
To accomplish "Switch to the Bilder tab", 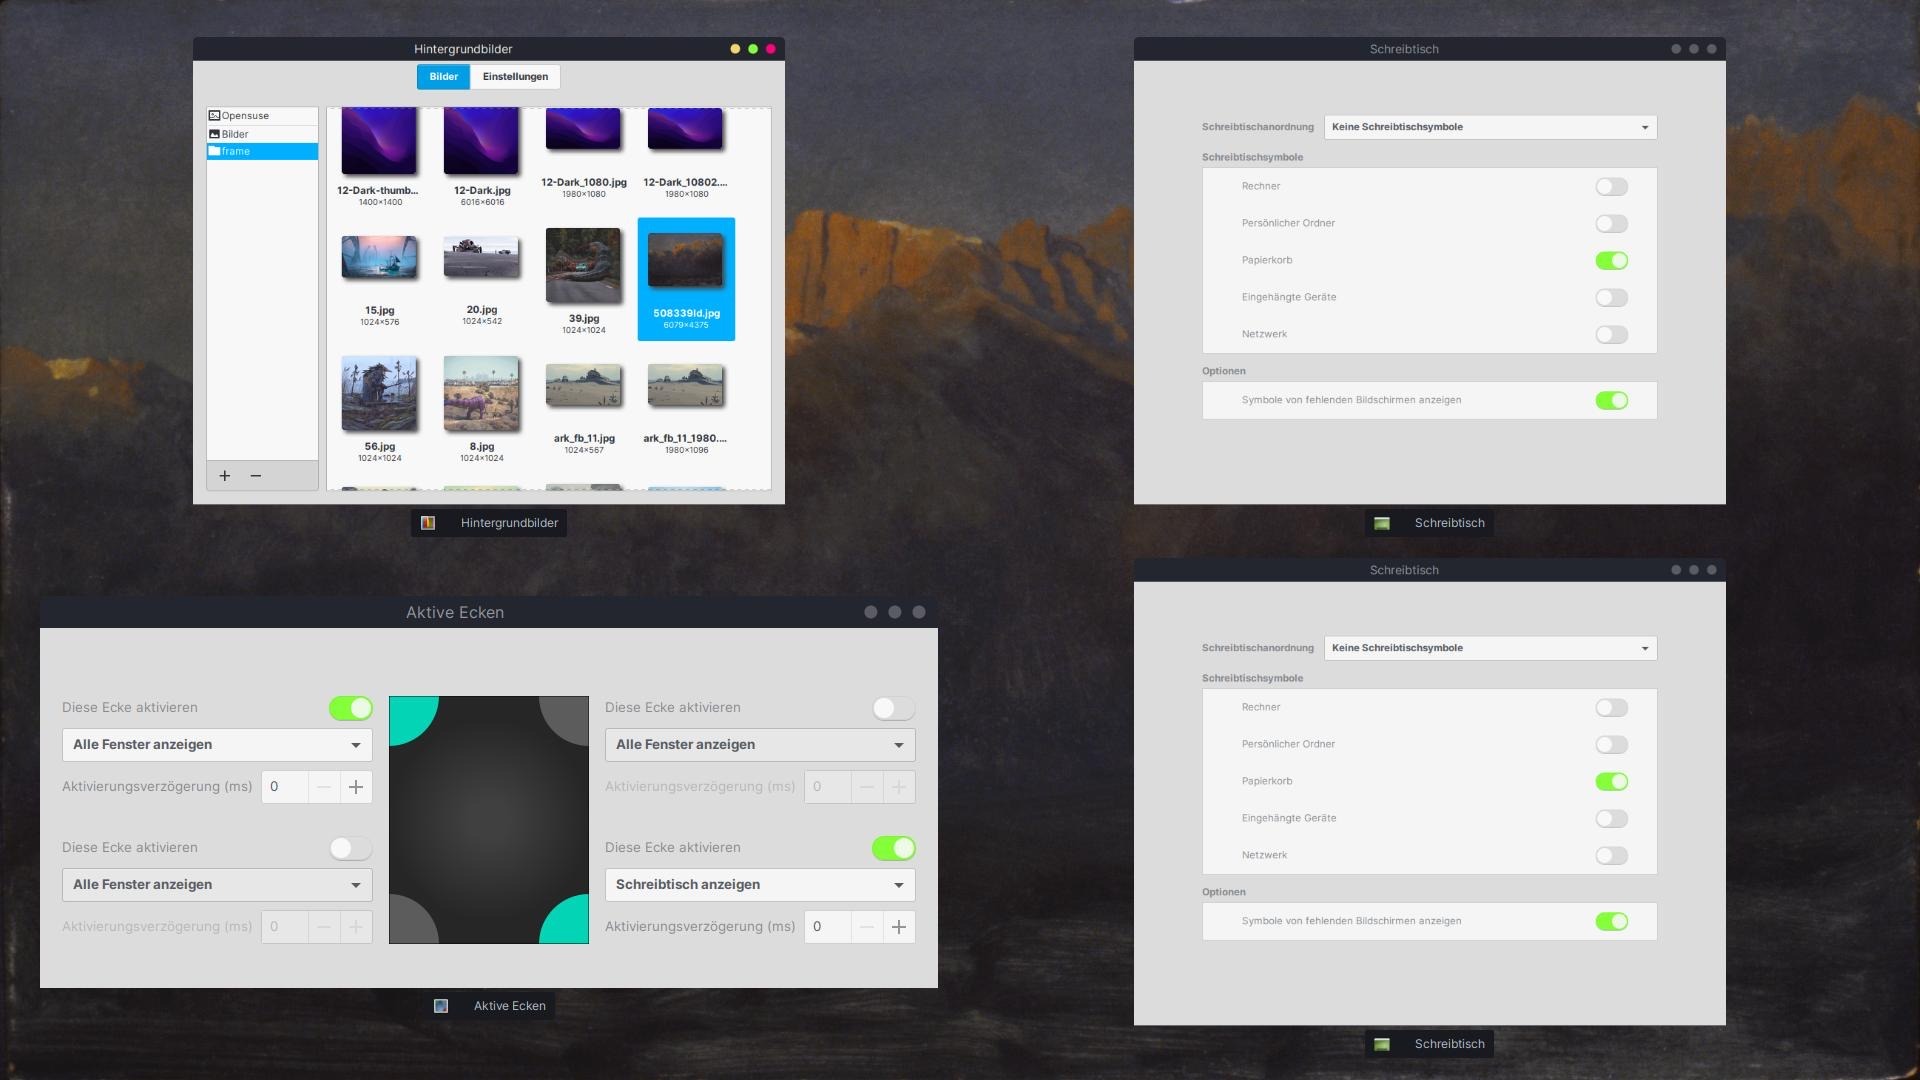I will (443, 77).
